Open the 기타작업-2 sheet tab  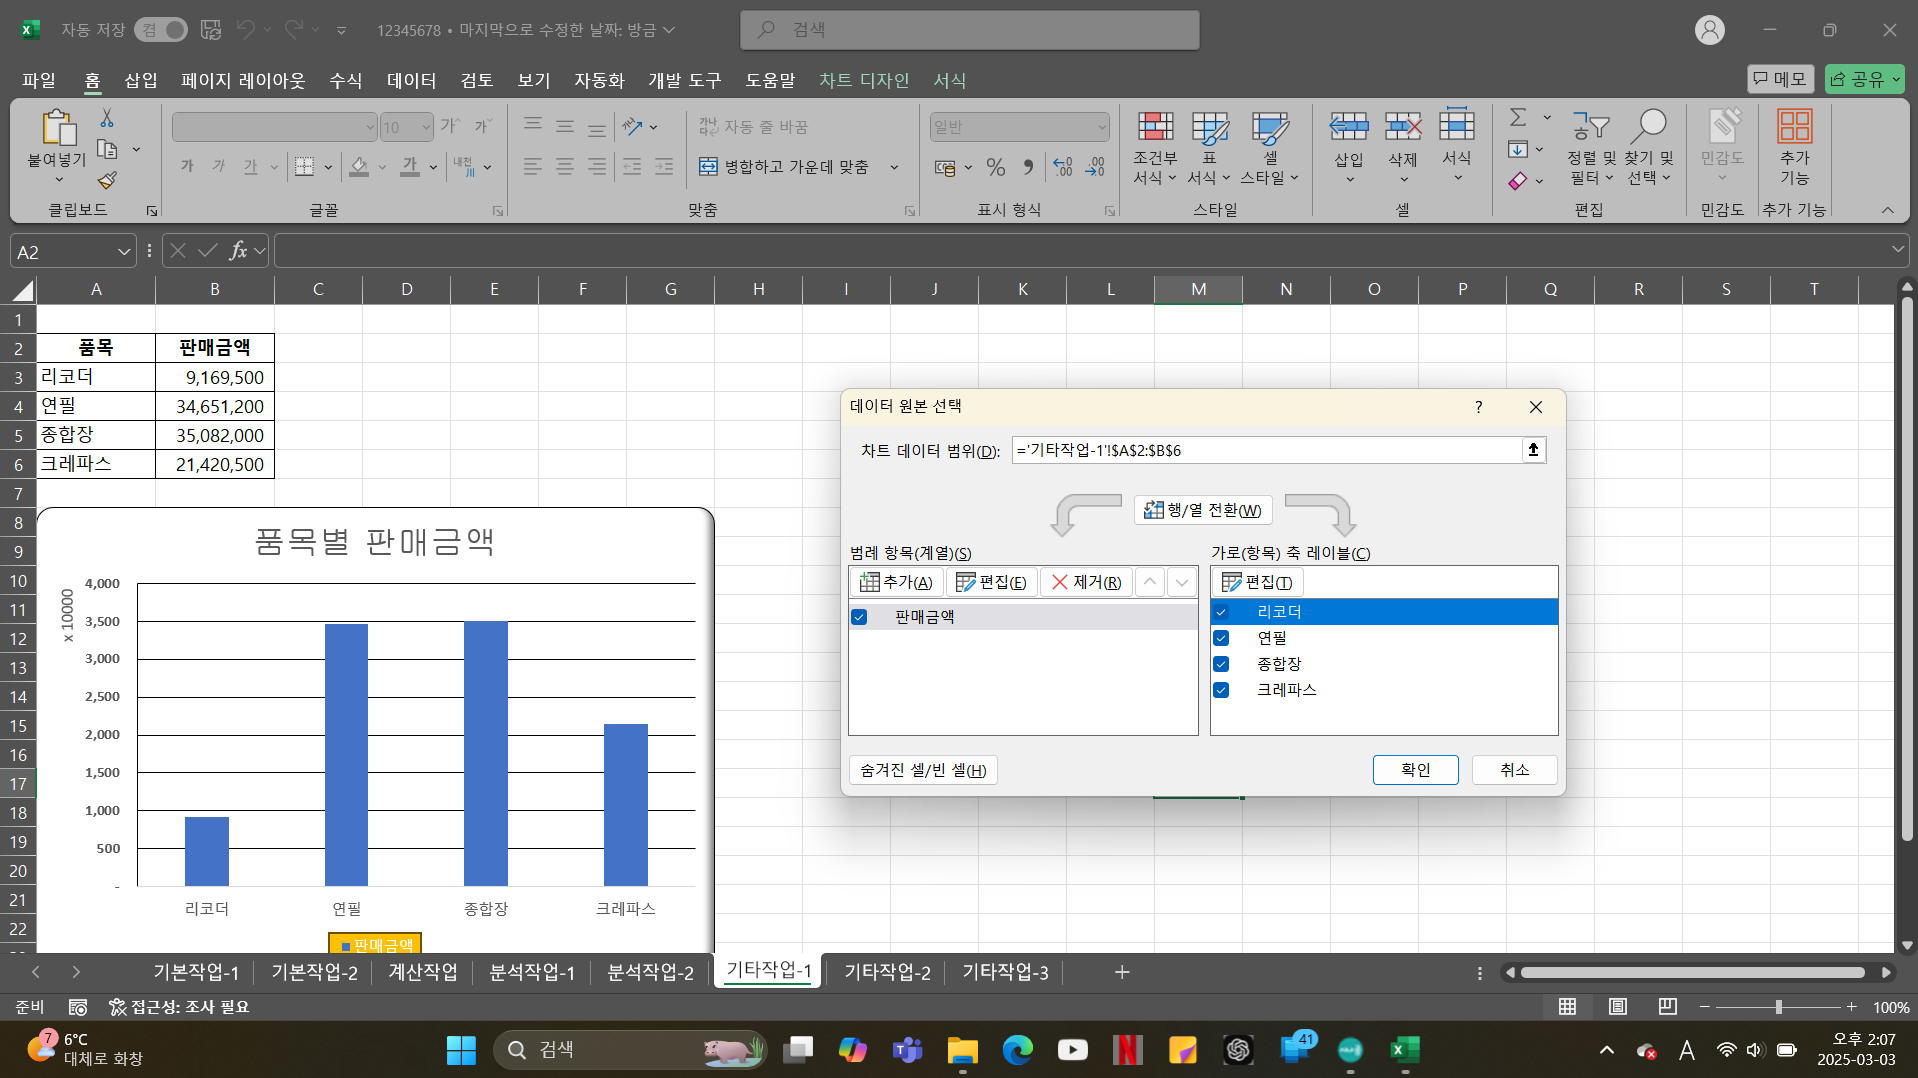pyautogui.click(x=887, y=972)
